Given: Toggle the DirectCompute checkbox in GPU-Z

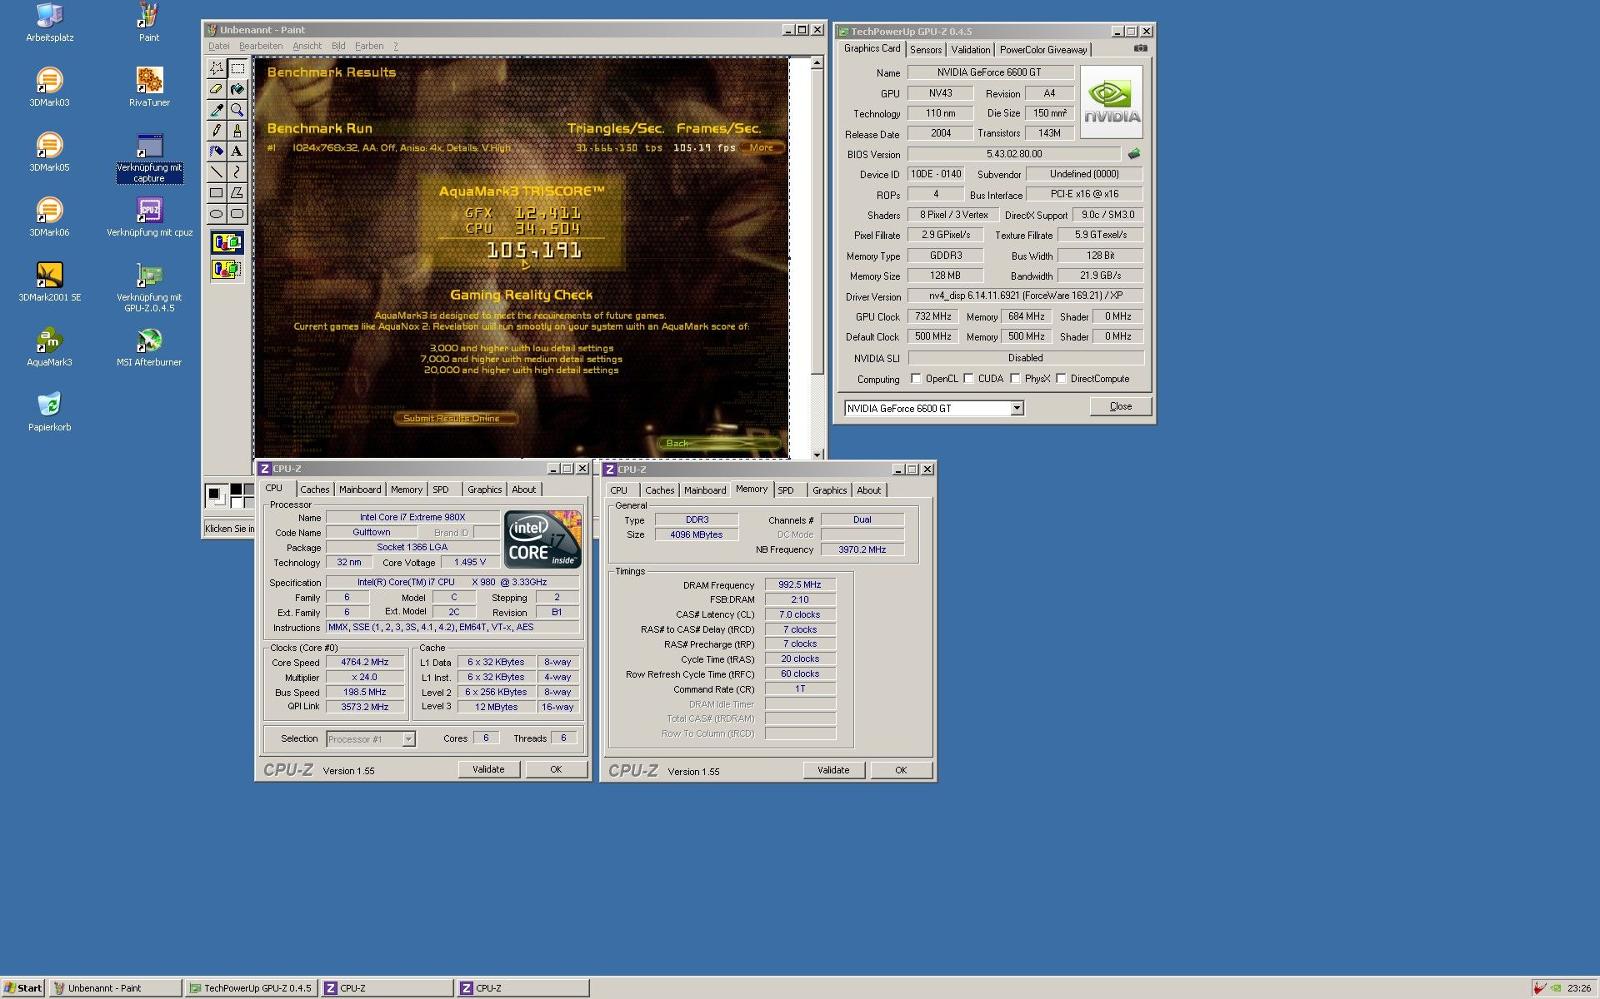Looking at the screenshot, I should (1061, 379).
